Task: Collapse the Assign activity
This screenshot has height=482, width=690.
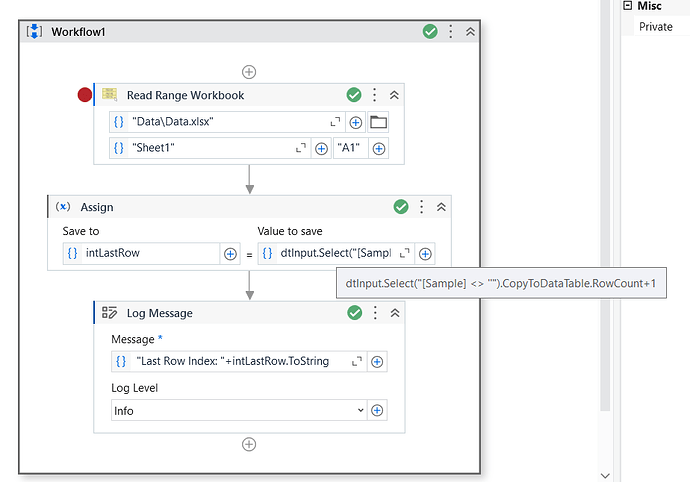Action: point(441,207)
